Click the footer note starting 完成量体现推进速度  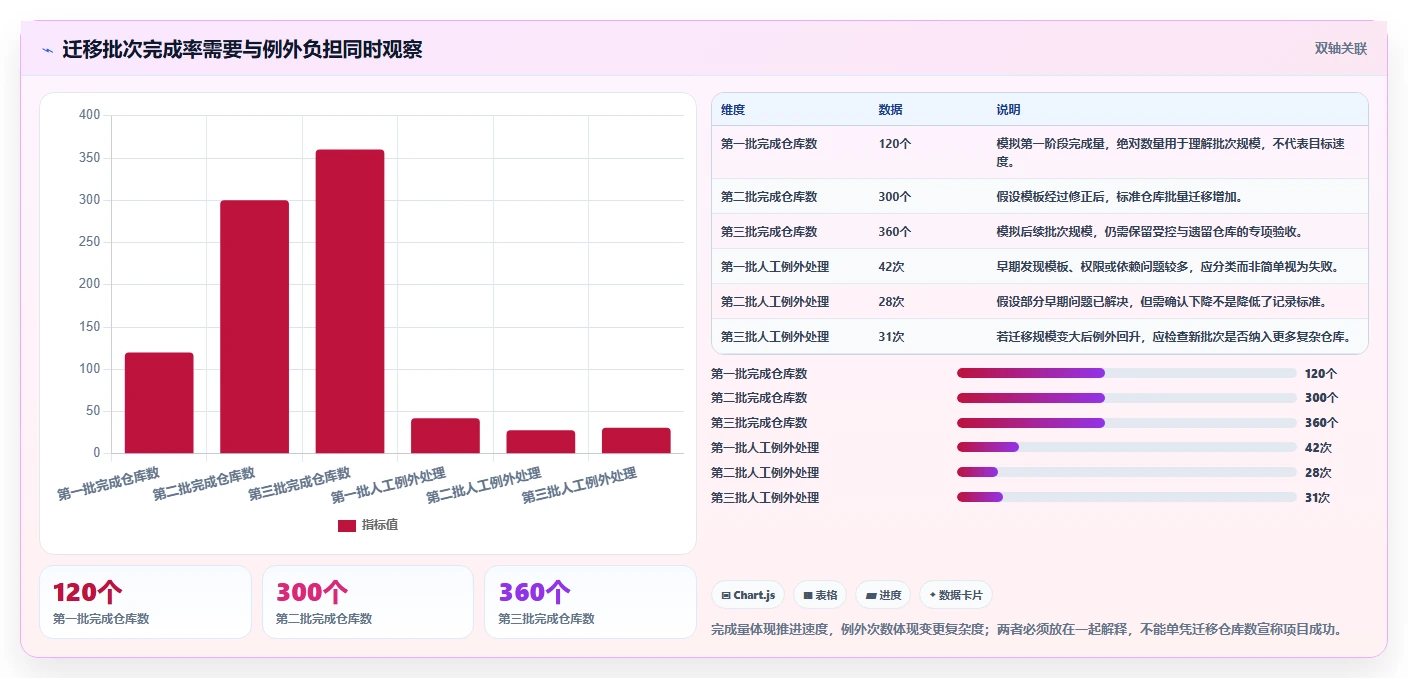coord(1026,629)
